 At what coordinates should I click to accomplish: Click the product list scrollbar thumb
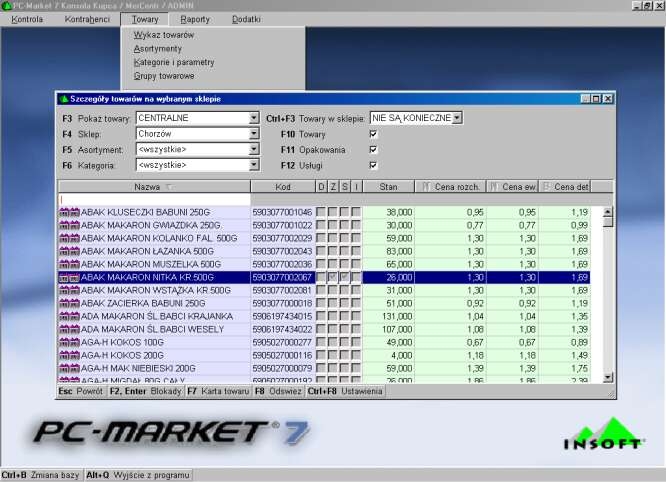click(608, 222)
